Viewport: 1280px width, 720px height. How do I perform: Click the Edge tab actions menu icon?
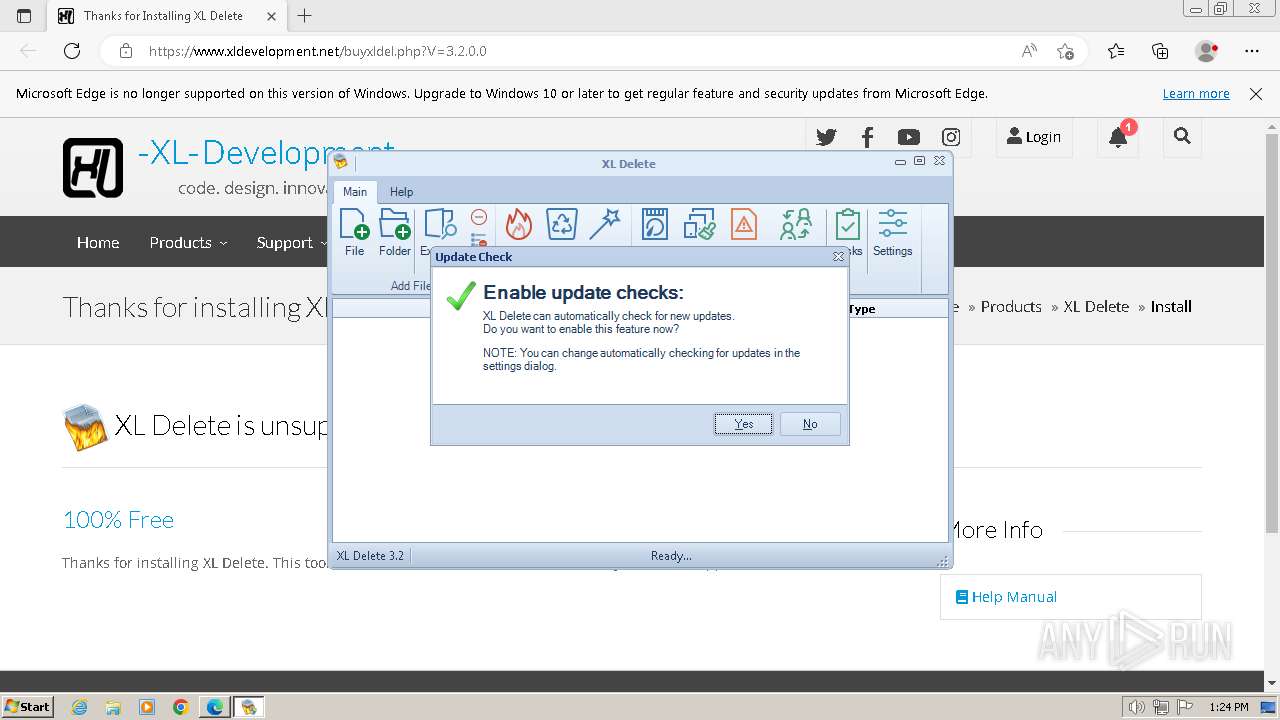pyautogui.click(x=24, y=15)
